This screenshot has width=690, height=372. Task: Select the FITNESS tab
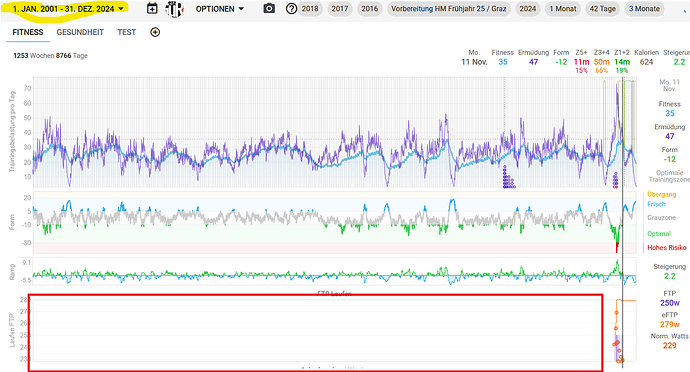(x=28, y=32)
